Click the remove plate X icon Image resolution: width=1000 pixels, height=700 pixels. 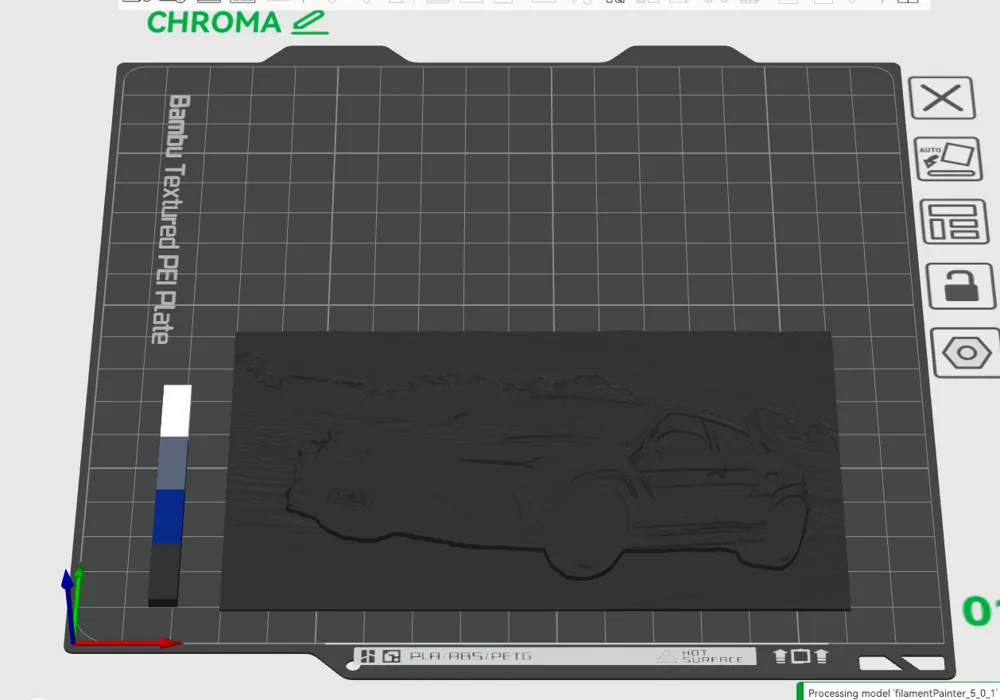(x=942, y=98)
